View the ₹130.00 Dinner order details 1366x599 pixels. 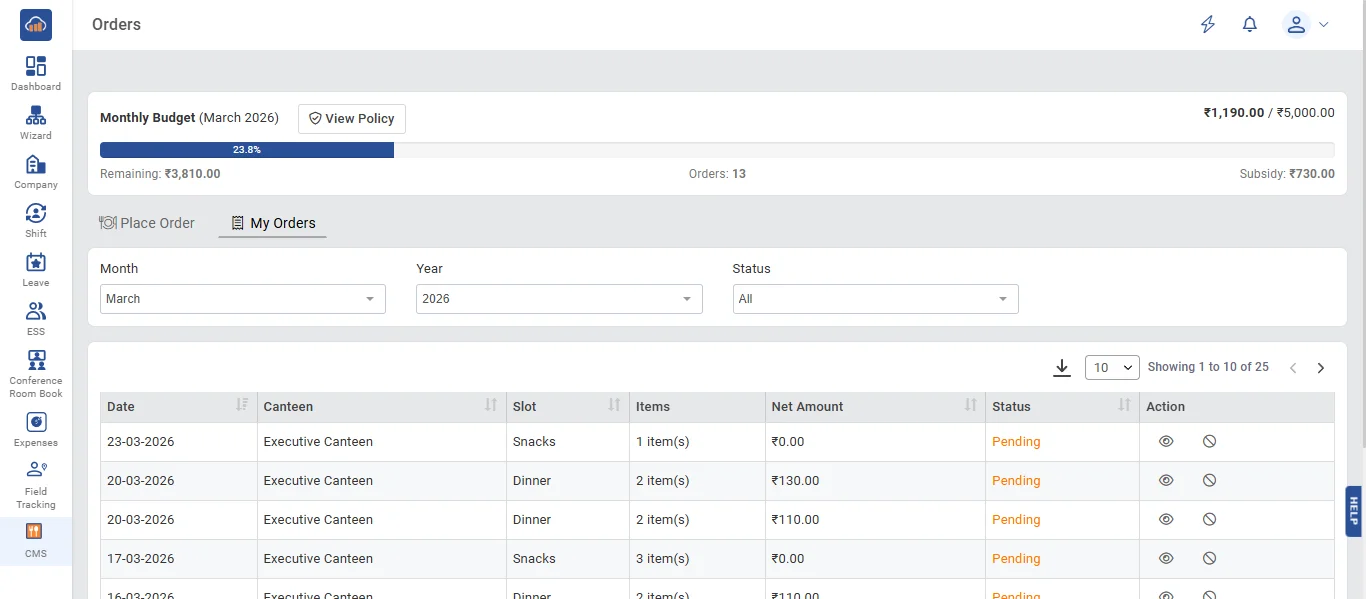(1166, 481)
